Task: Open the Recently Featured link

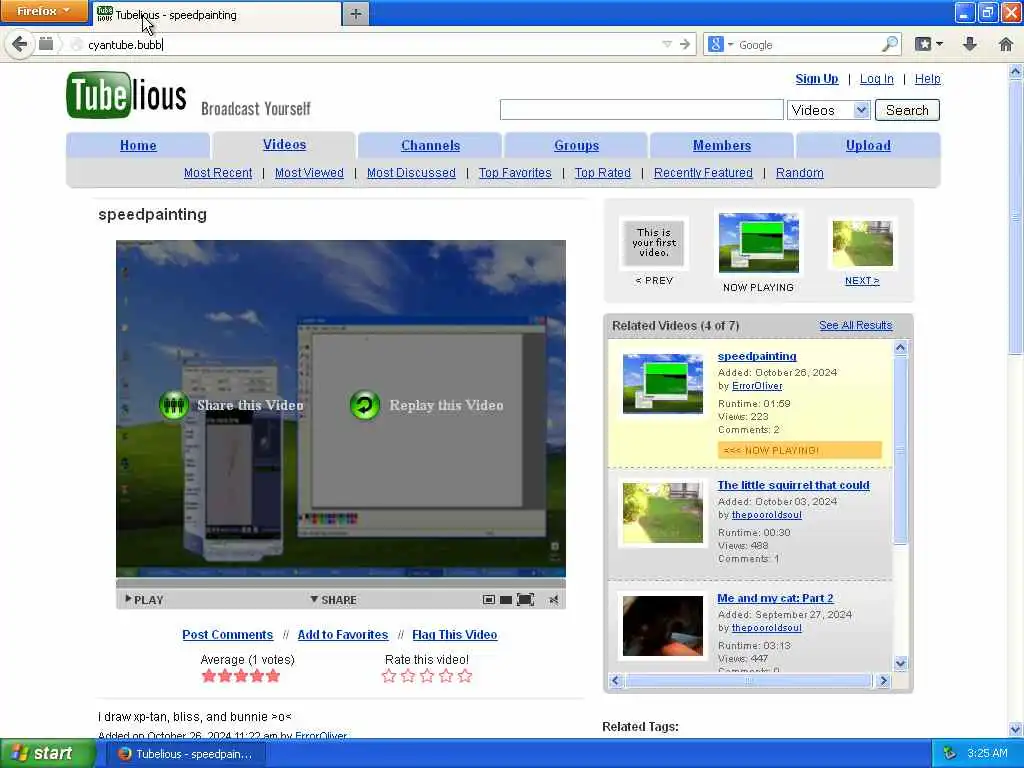Action: click(x=703, y=173)
